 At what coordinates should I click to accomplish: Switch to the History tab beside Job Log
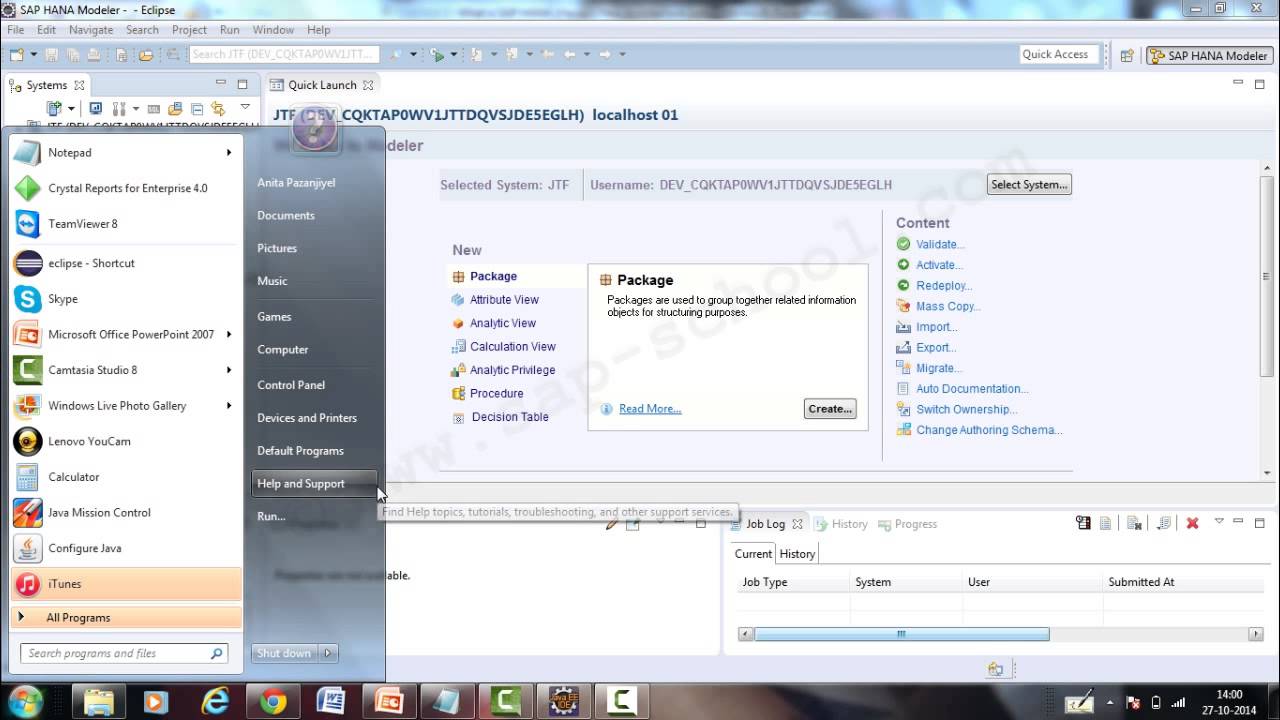pyautogui.click(x=841, y=524)
